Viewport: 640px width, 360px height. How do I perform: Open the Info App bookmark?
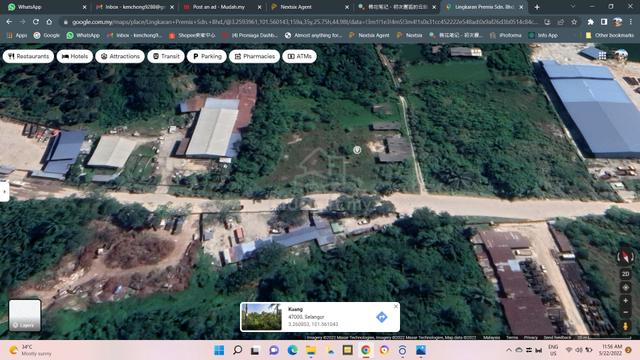(x=543, y=36)
